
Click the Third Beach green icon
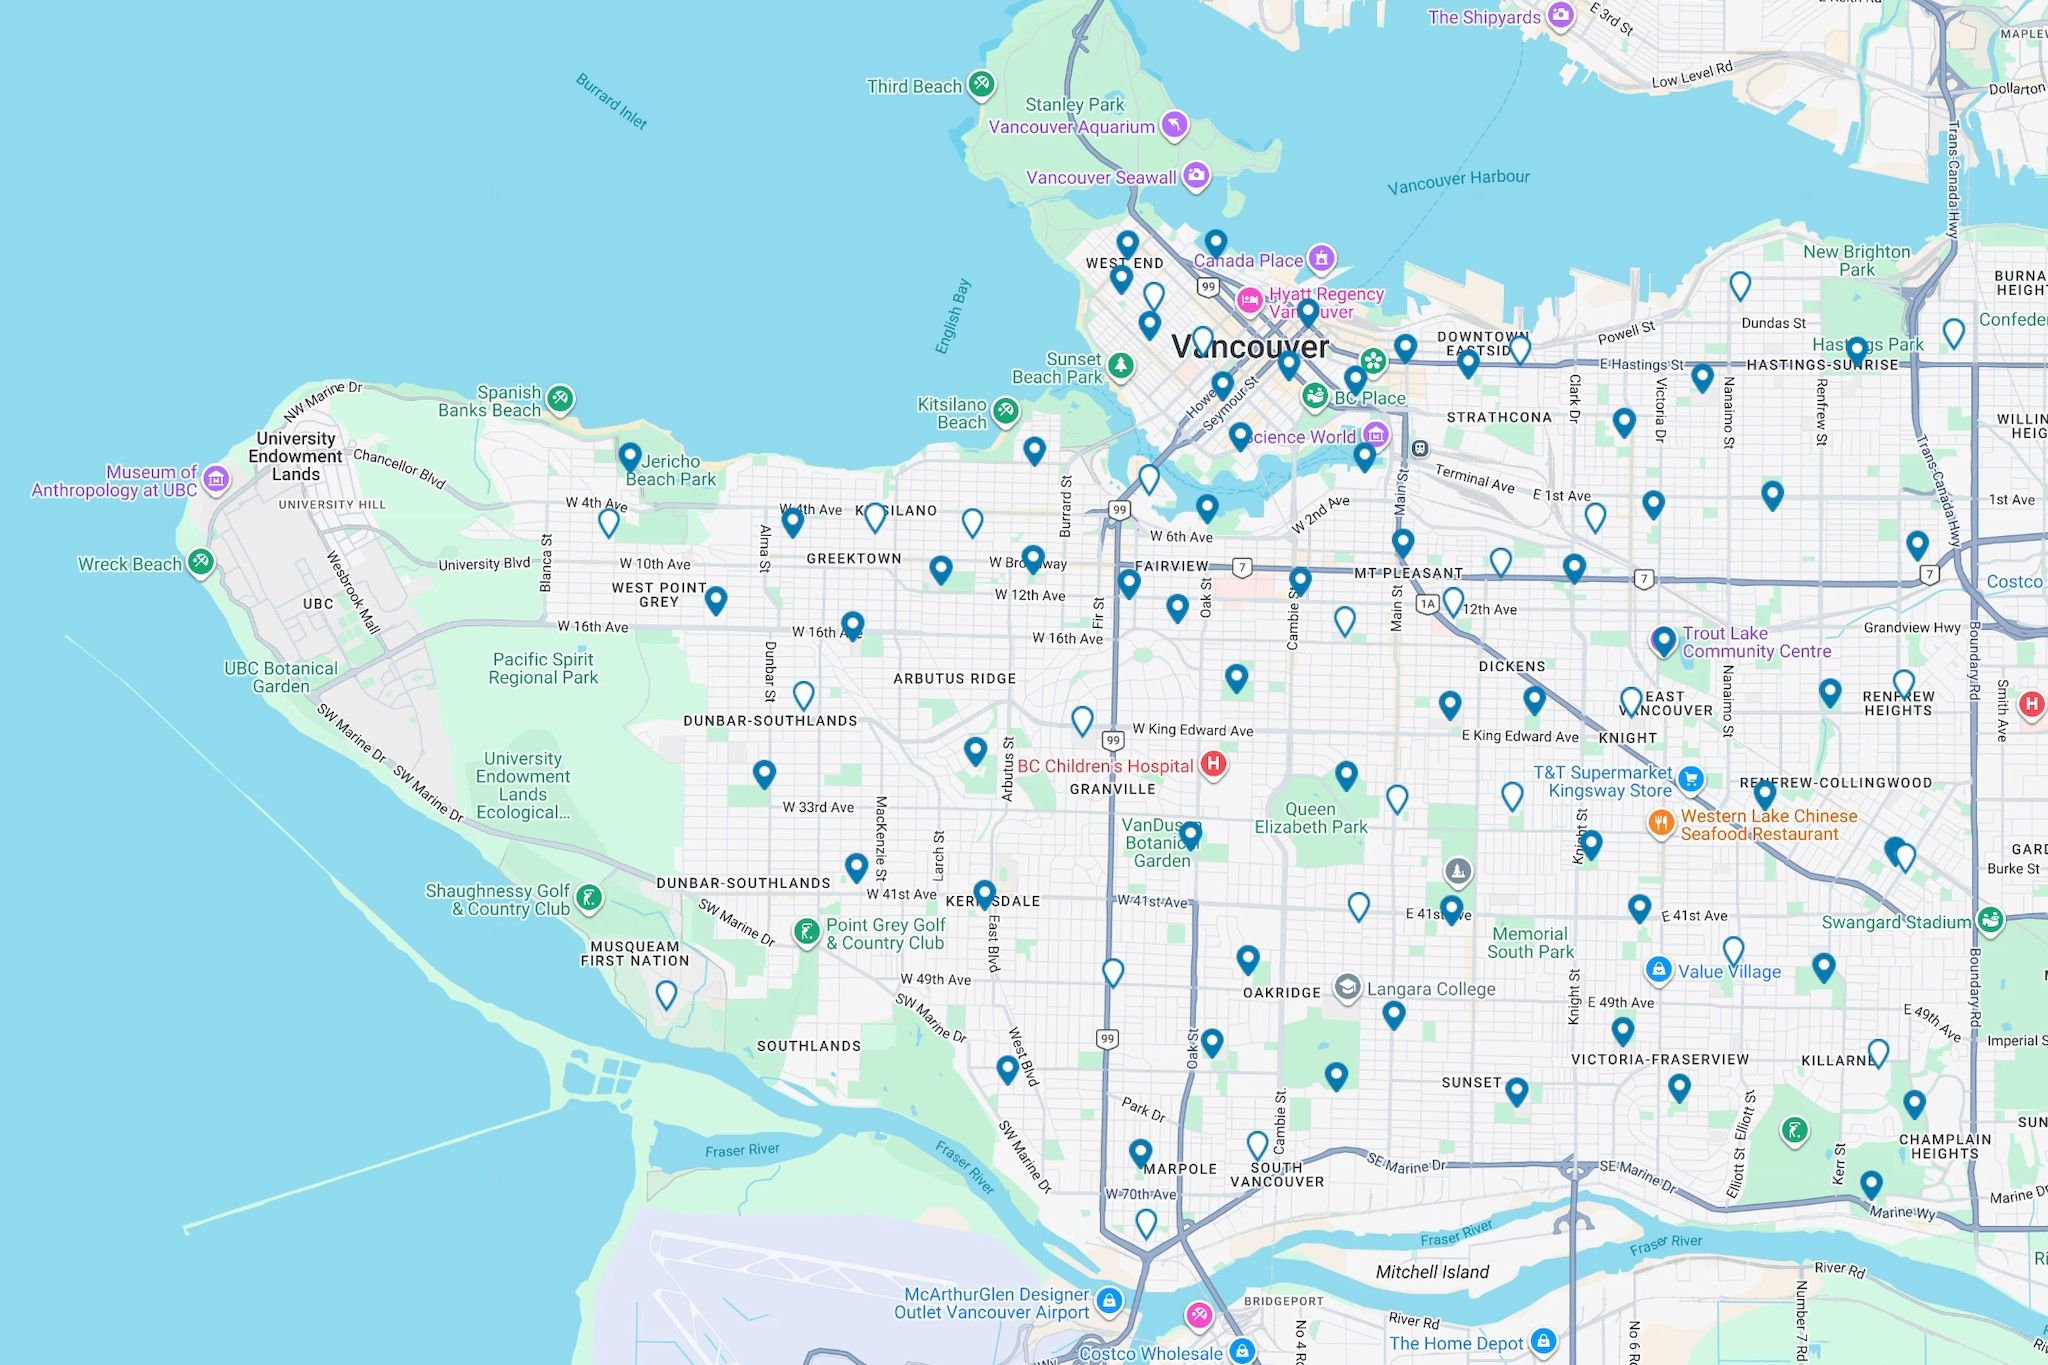(981, 85)
